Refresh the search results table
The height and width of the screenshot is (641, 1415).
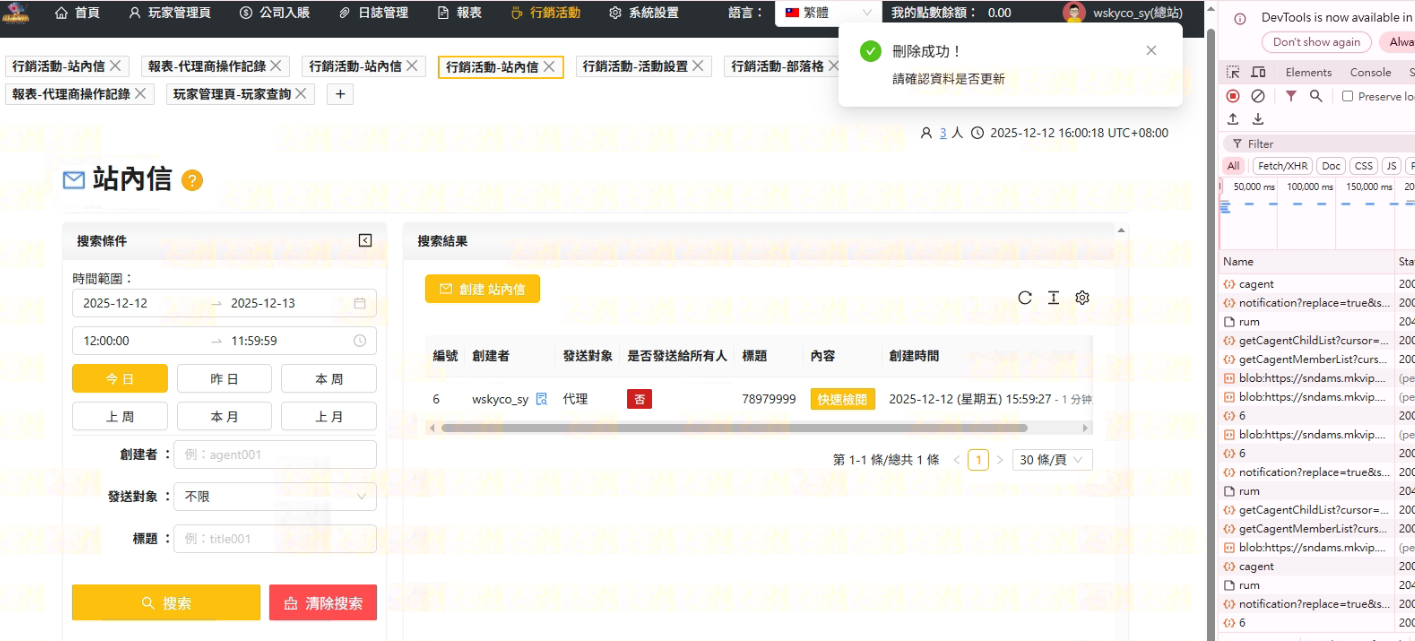[1024, 298]
